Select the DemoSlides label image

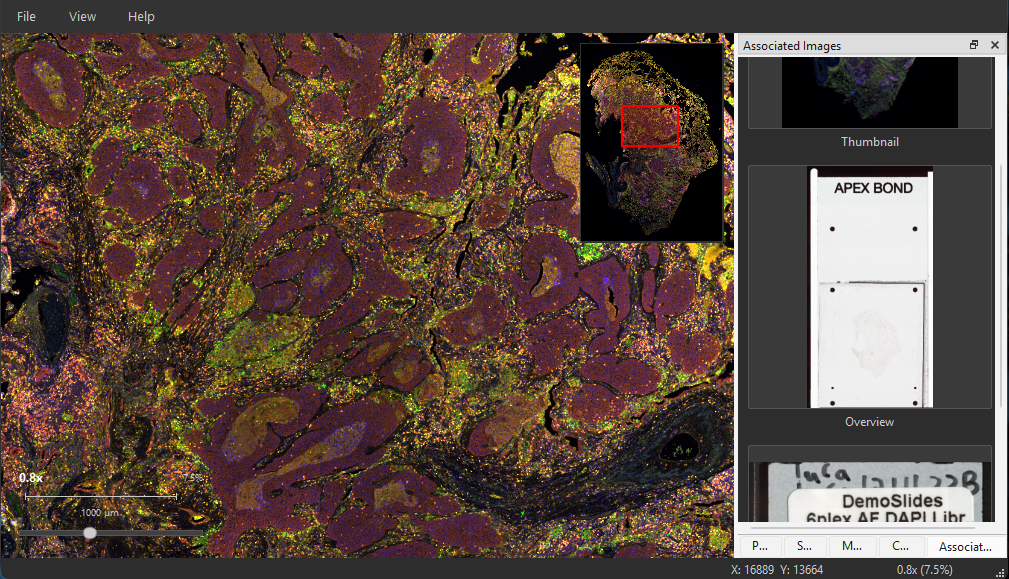point(870,492)
